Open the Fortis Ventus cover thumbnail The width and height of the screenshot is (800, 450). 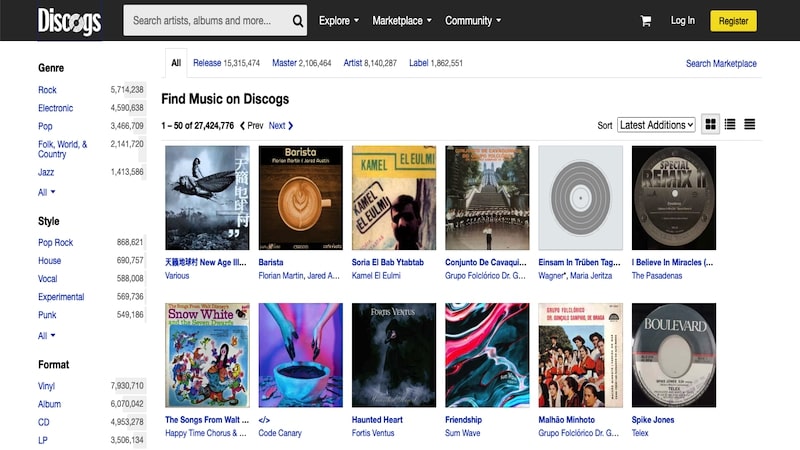click(x=394, y=355)
